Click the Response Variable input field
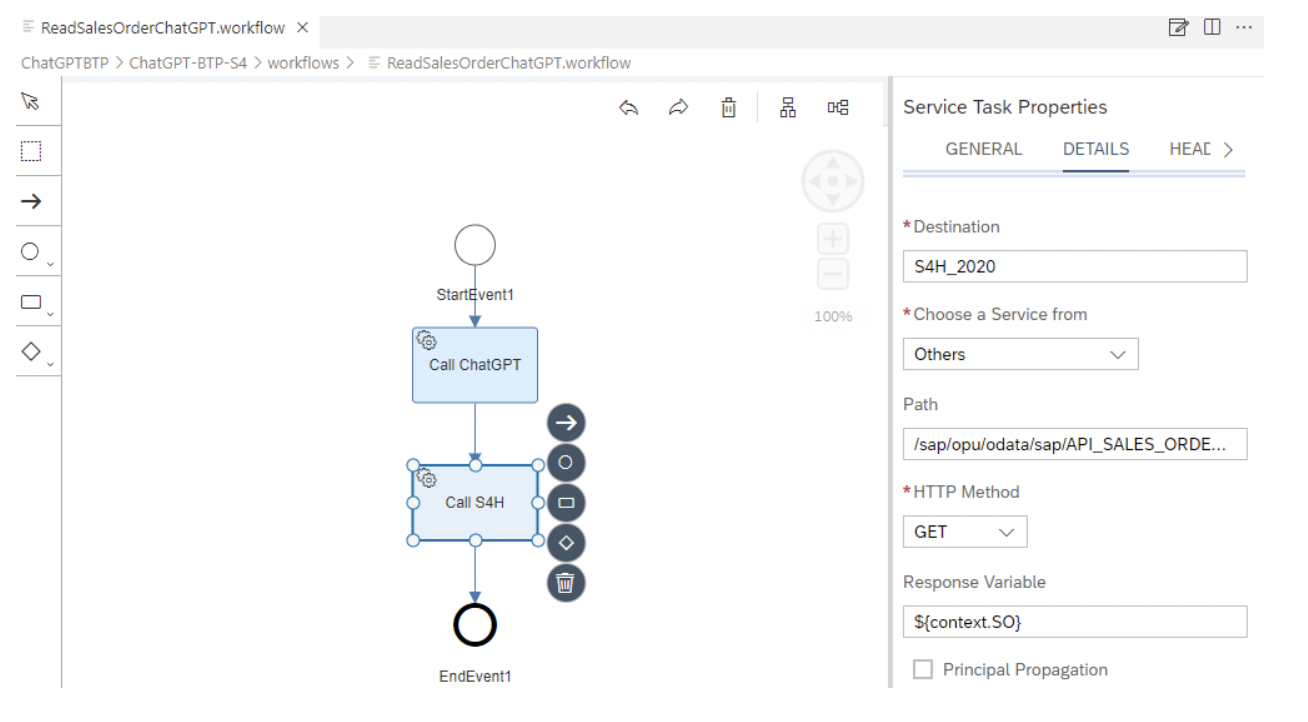The height and width of the screenshot is (722, 1308). coord(1075,621)
